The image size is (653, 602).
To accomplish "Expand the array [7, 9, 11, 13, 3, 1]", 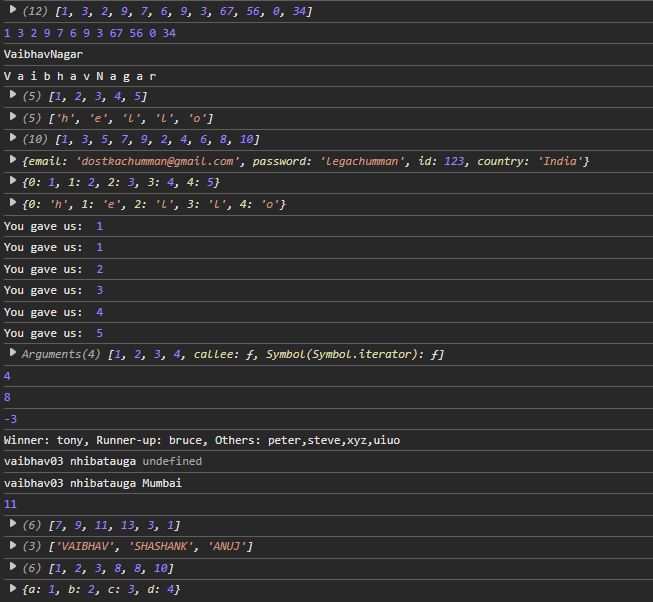I will coord(13,523).
